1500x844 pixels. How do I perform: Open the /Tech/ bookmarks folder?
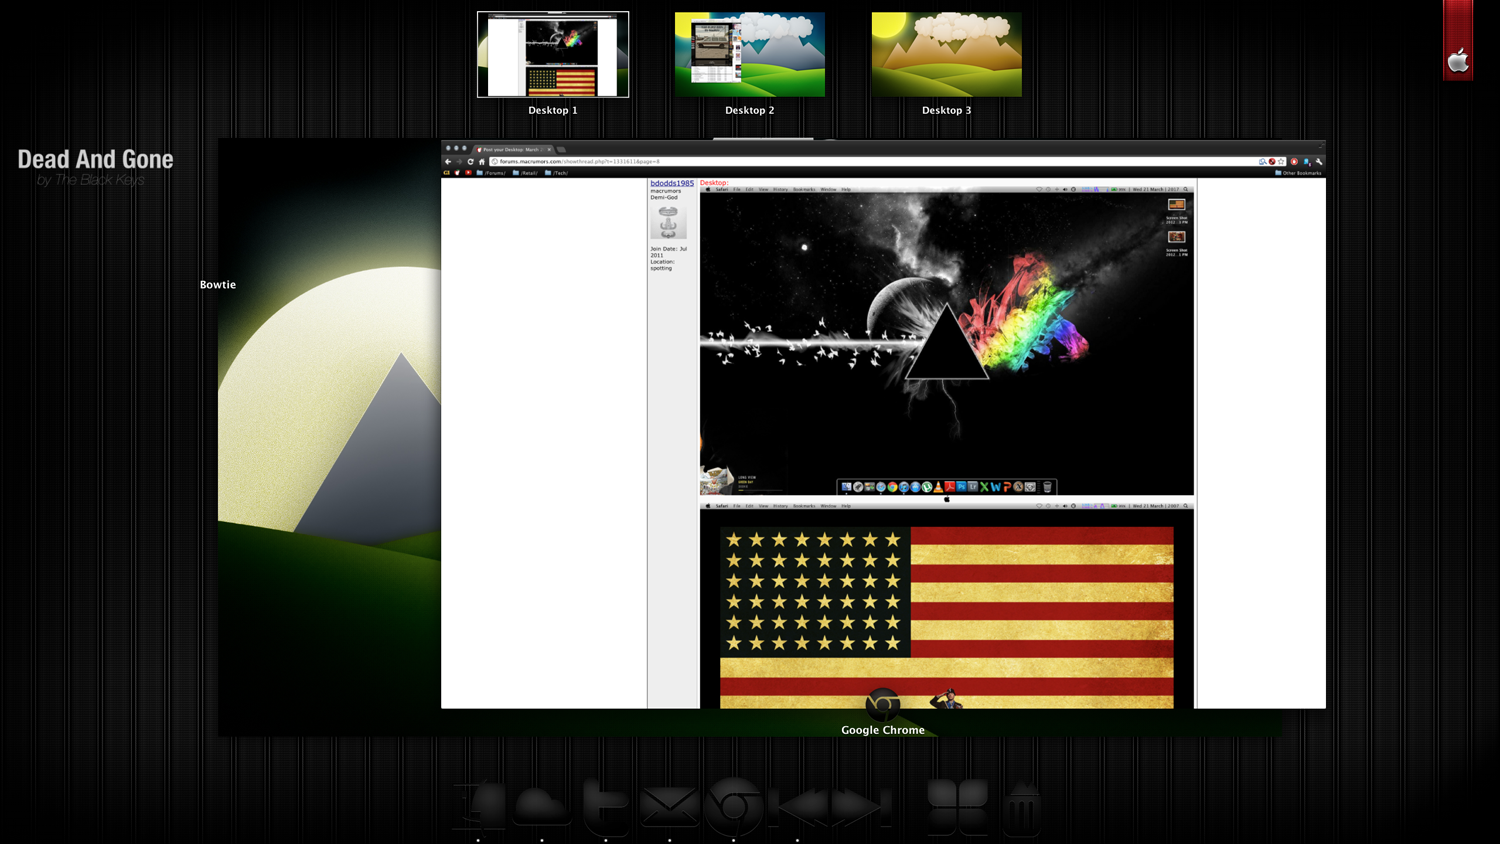(556, 173)
